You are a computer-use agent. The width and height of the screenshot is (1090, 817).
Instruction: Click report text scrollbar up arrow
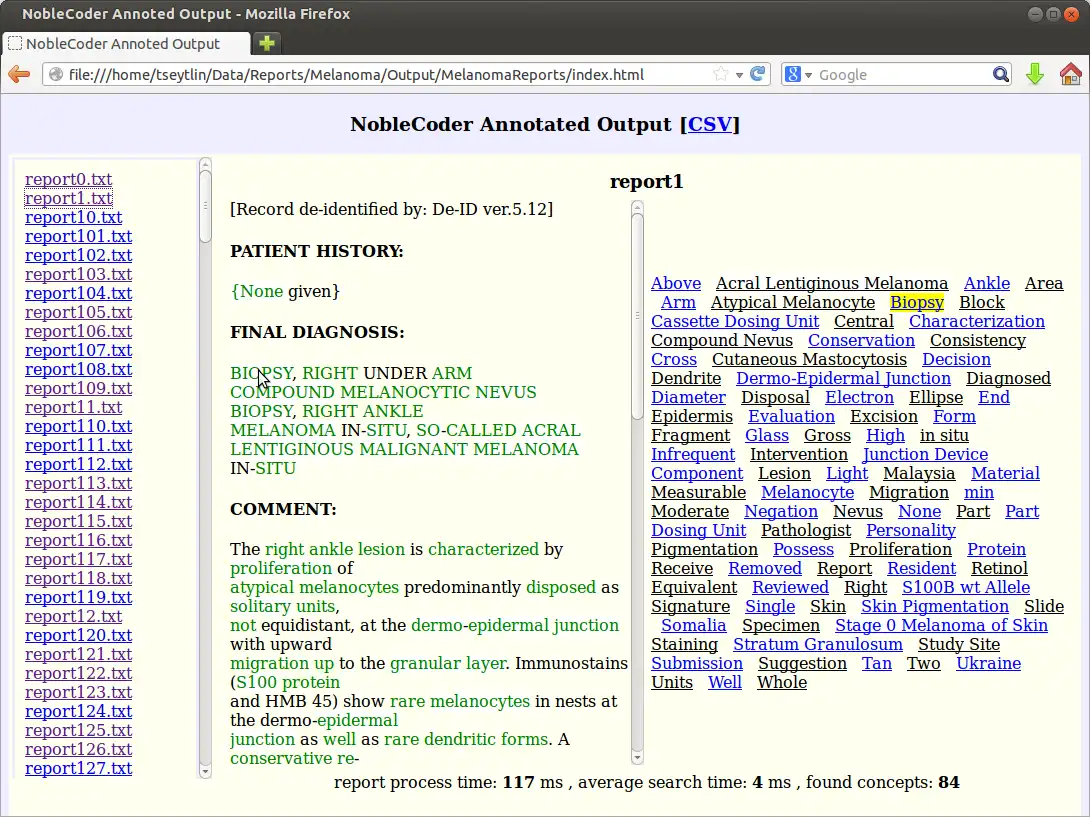point(637,207)
